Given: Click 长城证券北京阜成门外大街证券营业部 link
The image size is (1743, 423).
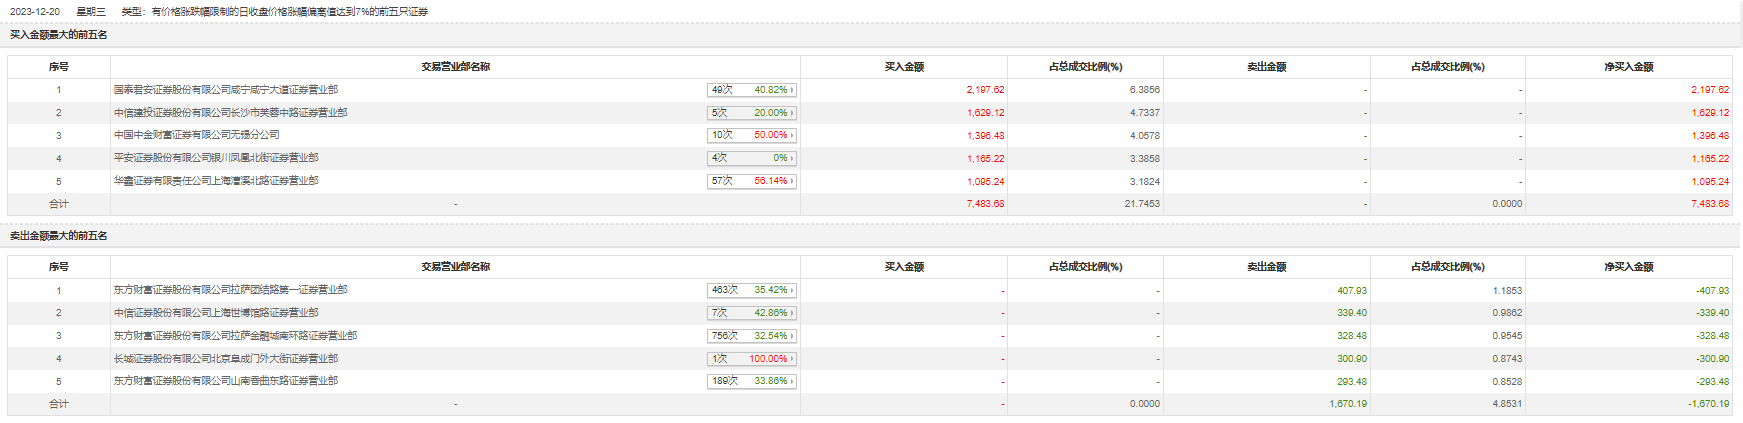Looking at the screenshot, I should [x=225, y=359].
